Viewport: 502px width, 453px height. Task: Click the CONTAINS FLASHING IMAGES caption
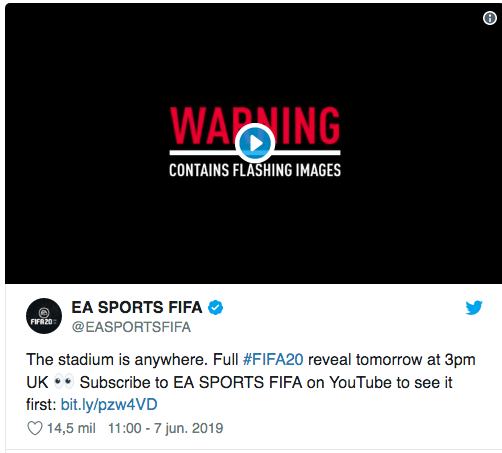pyautogui.click(x=255, y=170)
